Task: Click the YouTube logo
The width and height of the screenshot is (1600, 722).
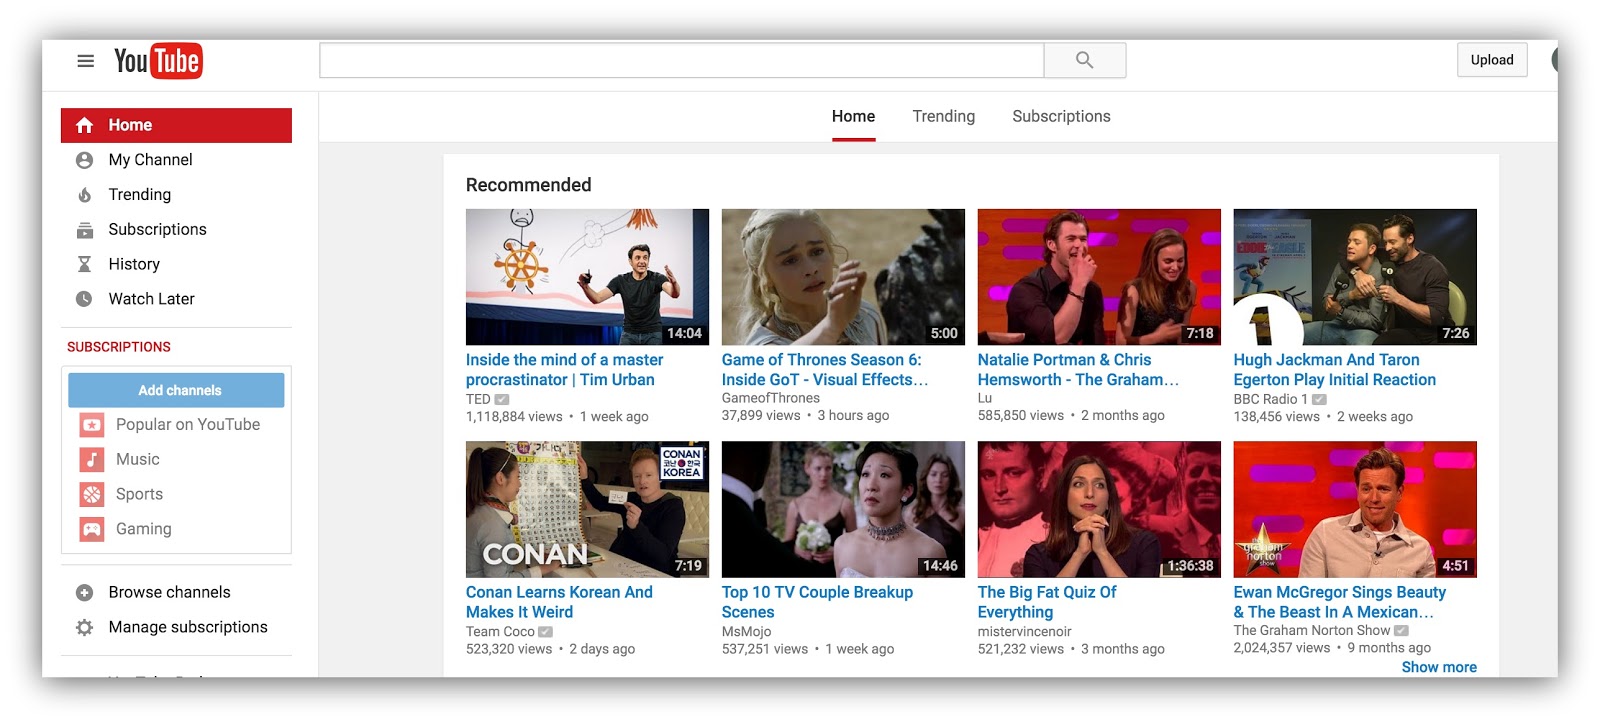Action: point(158,61)
